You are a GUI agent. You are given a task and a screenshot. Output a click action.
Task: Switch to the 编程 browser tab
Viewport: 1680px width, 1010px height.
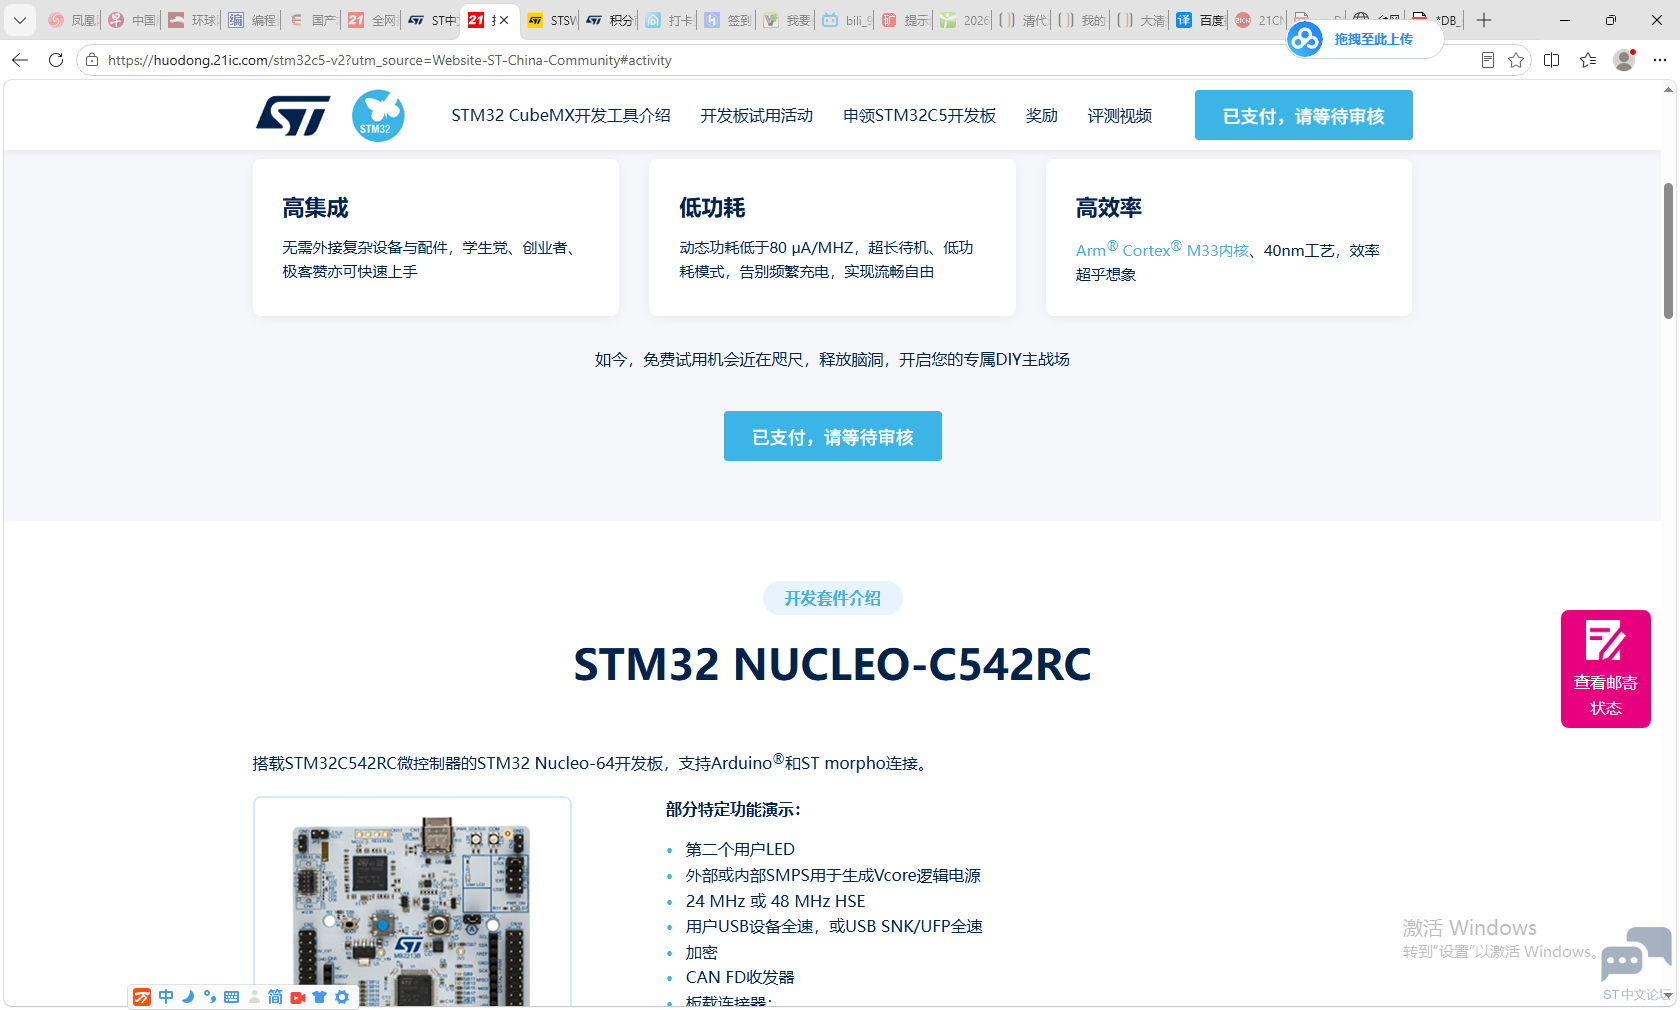pos(251,20)
